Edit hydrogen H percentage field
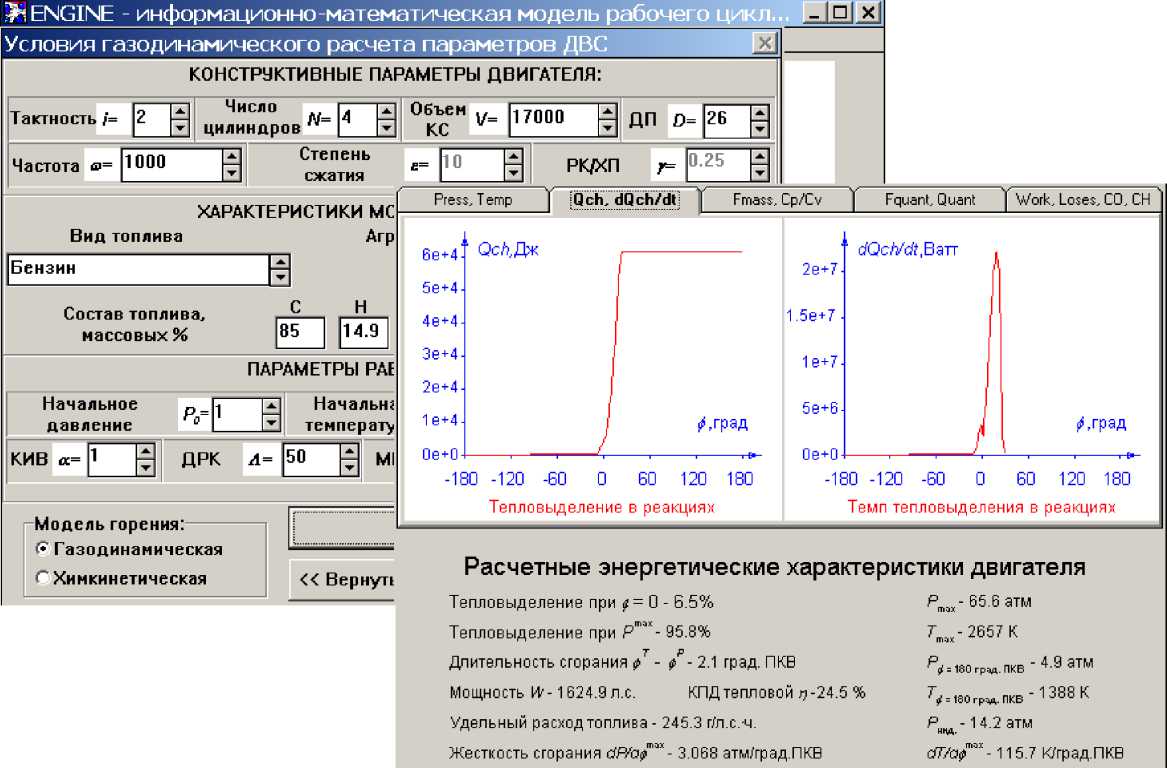The height and width of the screenshot is (768, 1167). (x=363, y=333)
